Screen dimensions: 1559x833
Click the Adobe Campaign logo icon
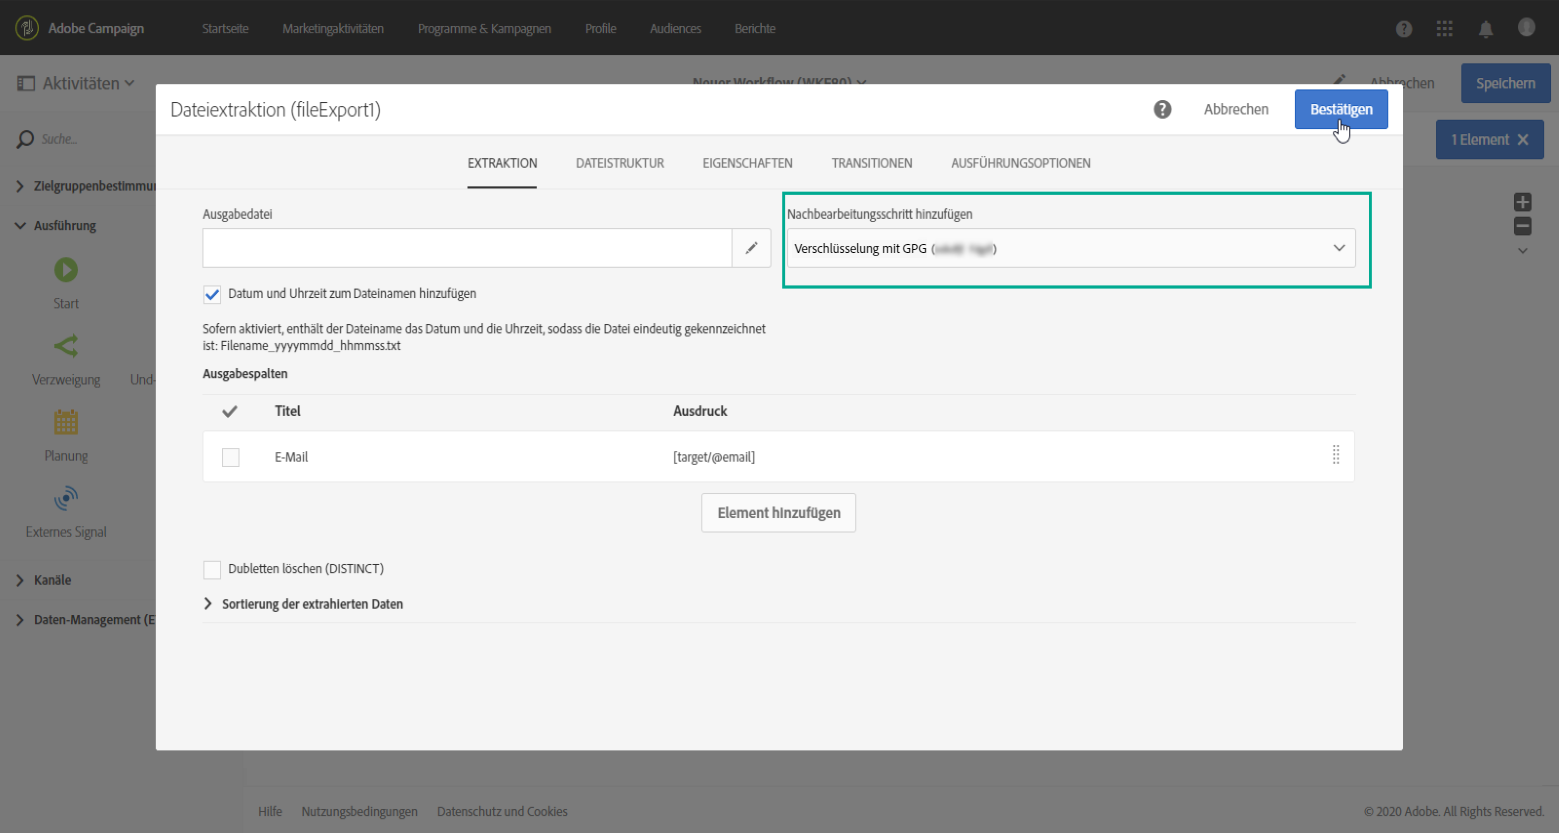pos(27,28)
